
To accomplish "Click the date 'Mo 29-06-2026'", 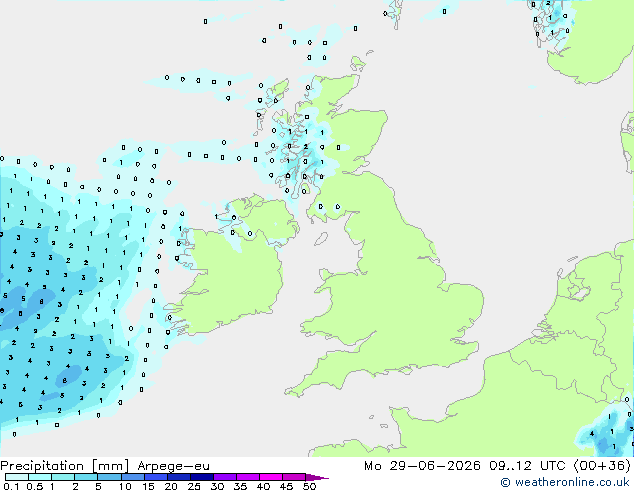I will click(422, 466).
